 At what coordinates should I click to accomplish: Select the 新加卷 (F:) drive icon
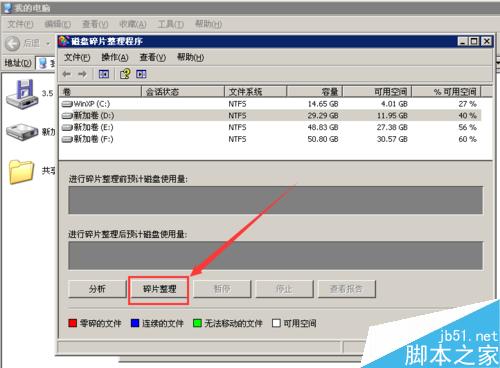coord(67,139)
